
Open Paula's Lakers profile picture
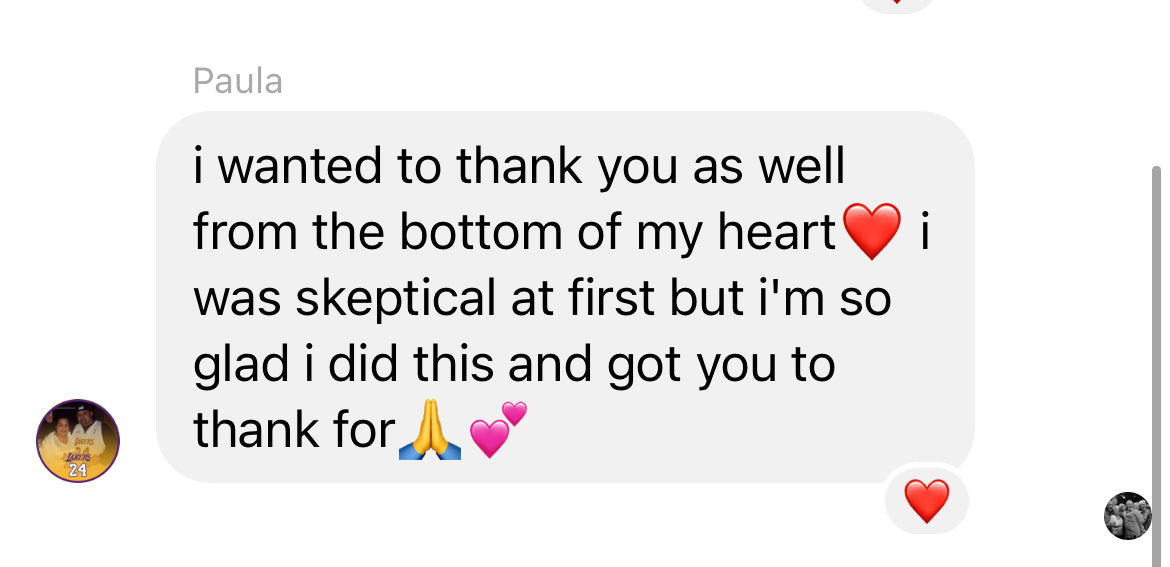pos(78,440)
